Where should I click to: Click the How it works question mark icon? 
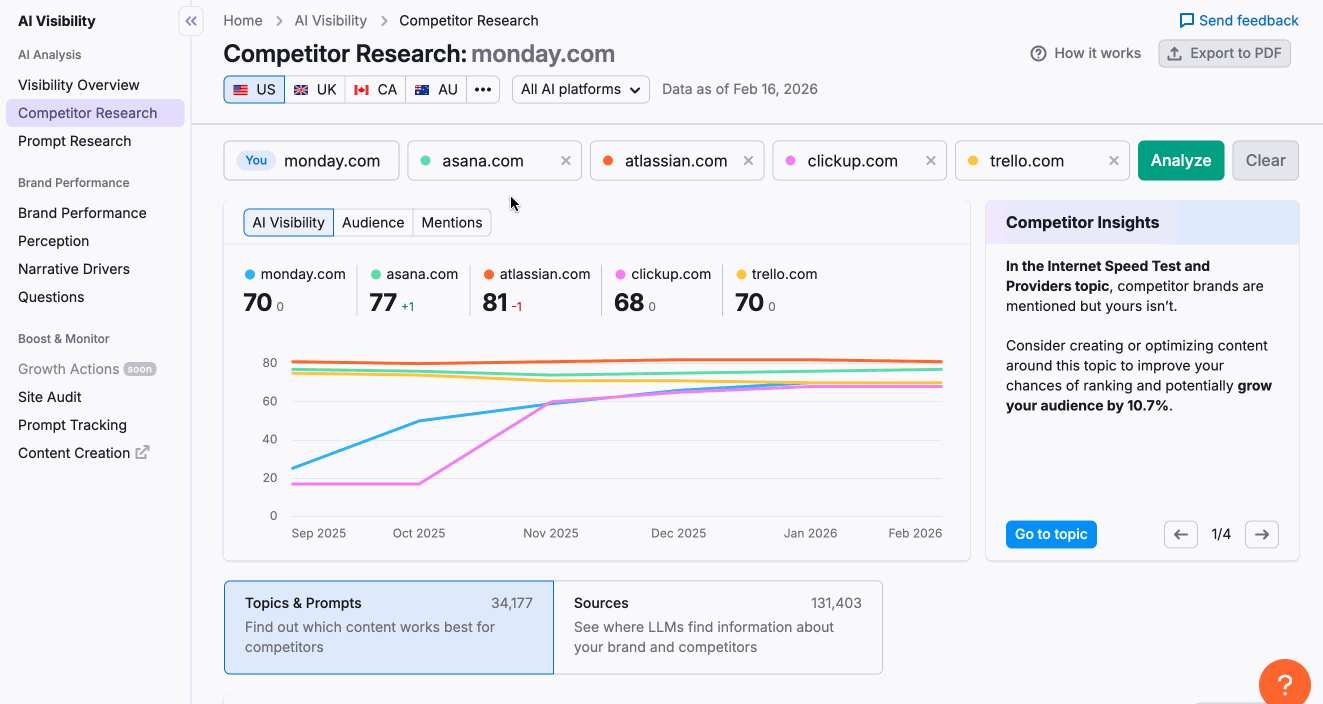(x=1037, y=53)
